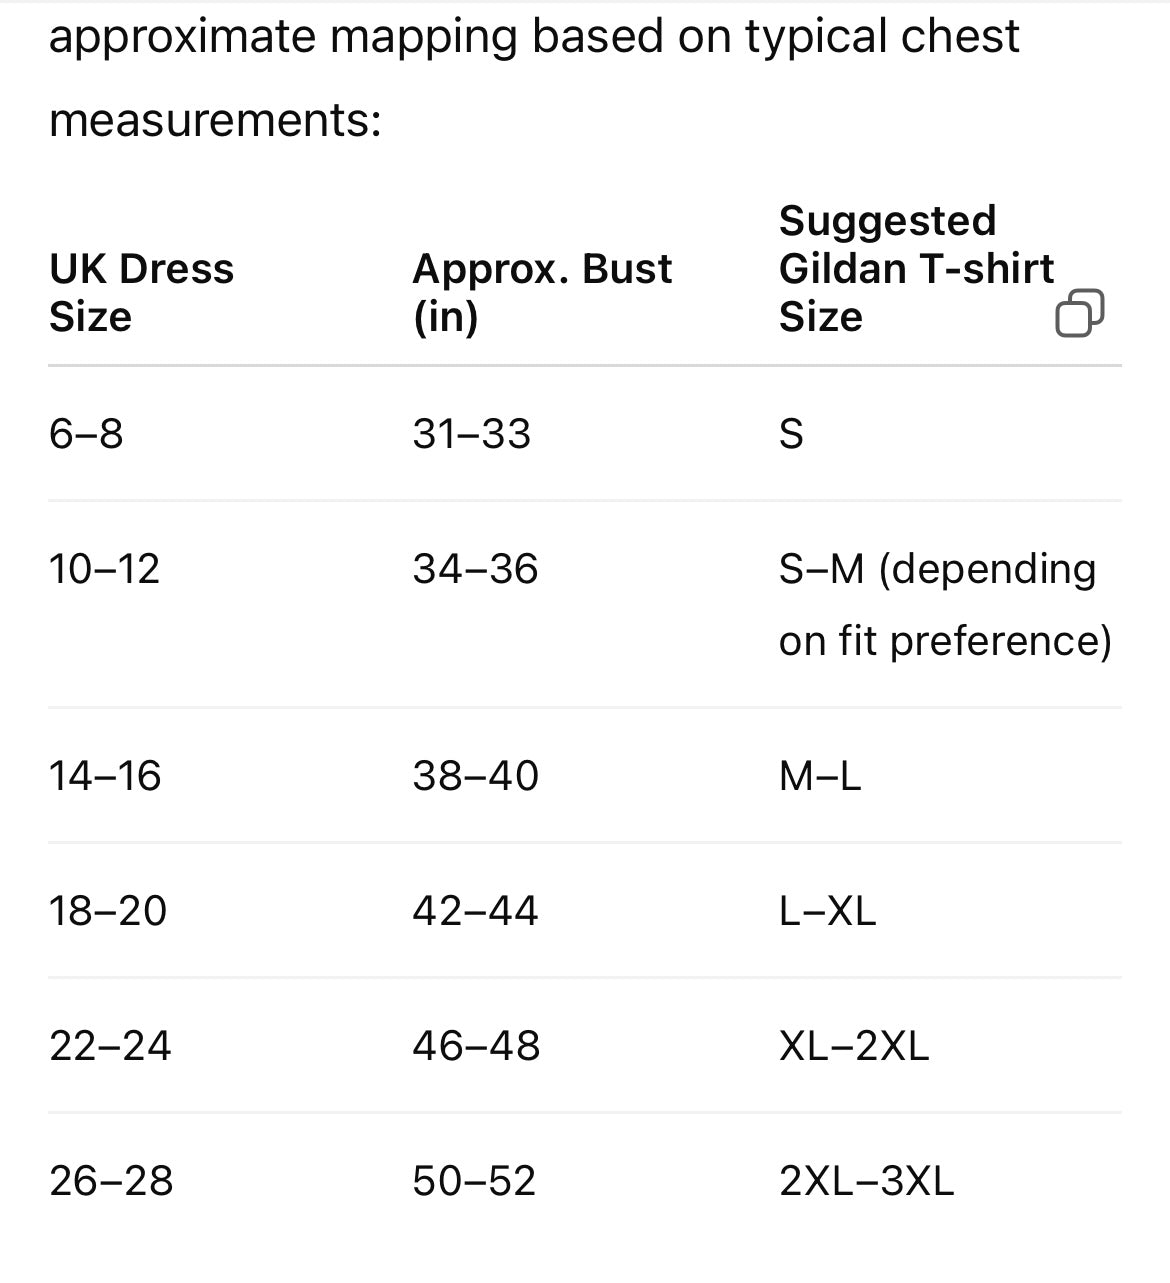Click the "UK Dress Size" column header
This screenshot has width=1170, height=1283.
tap(141, 293)
